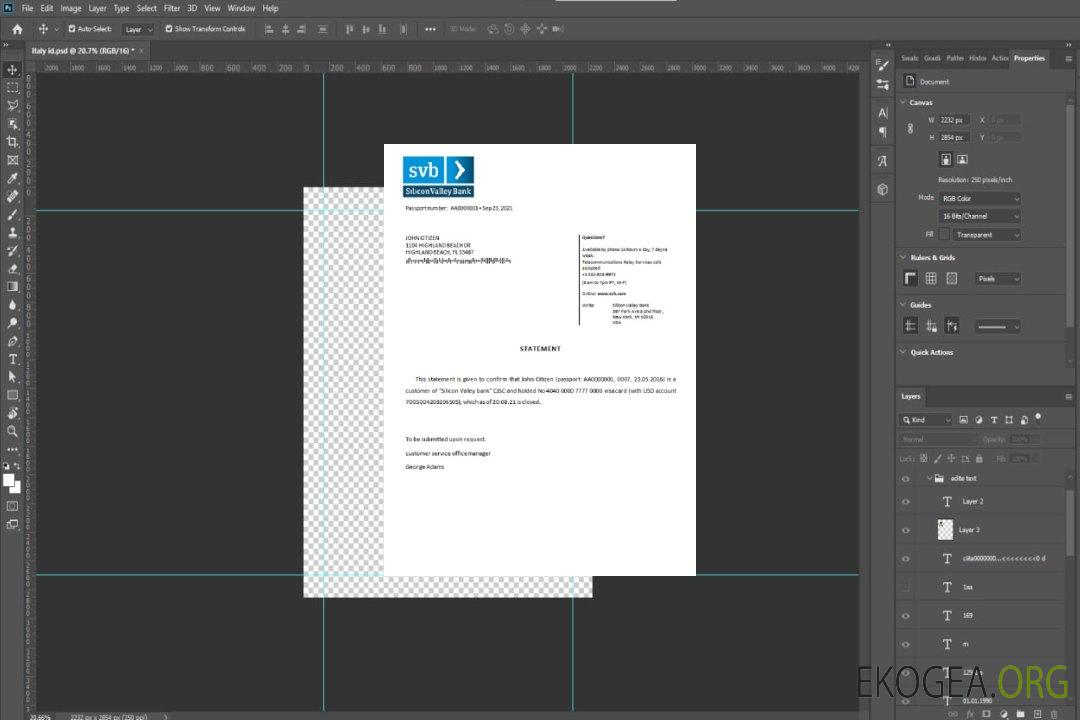The image size is (1080, 720).
Task: Hide the '169' text layer
Action: [906, 616]
